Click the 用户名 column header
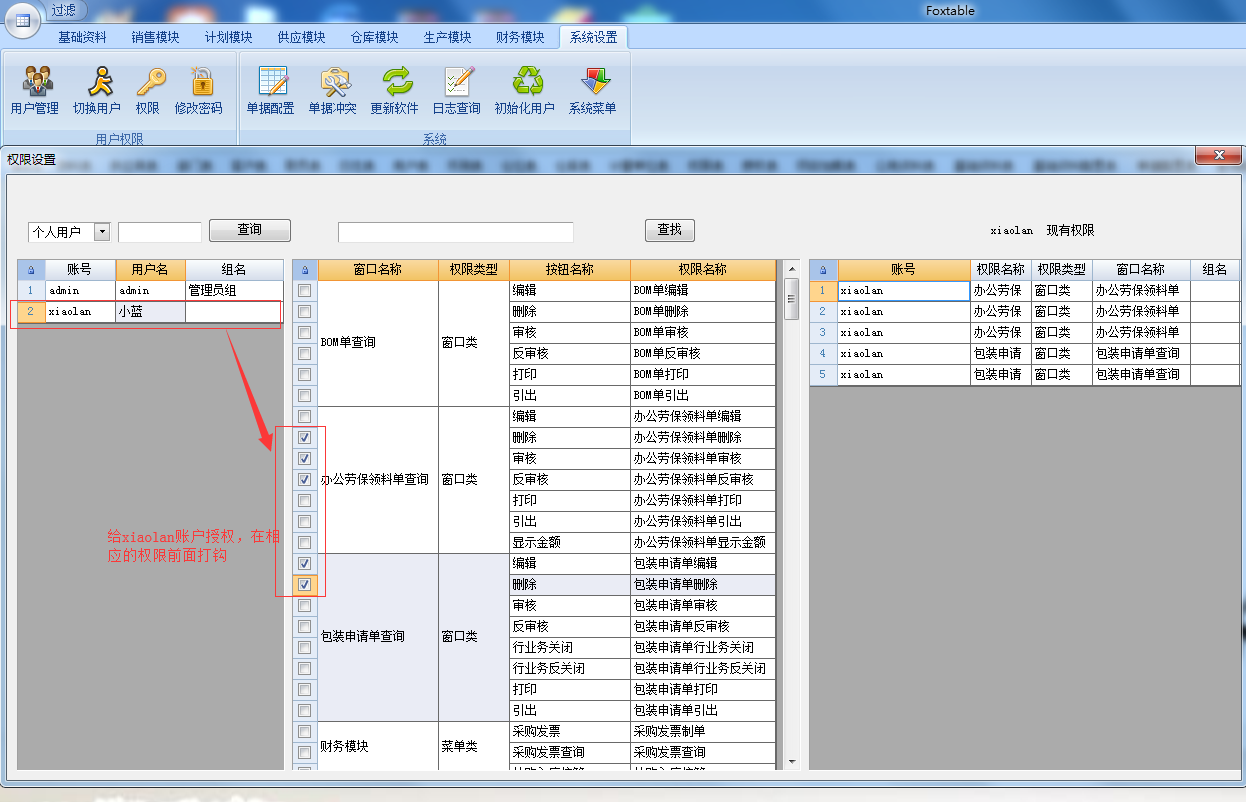Image resolution: width=1246 pixels, height=802 pixels. [x=150, y=270]
